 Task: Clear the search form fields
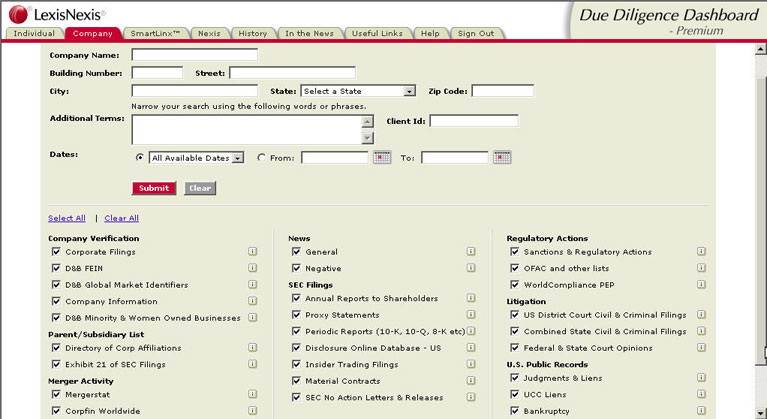tap(200, 188)
